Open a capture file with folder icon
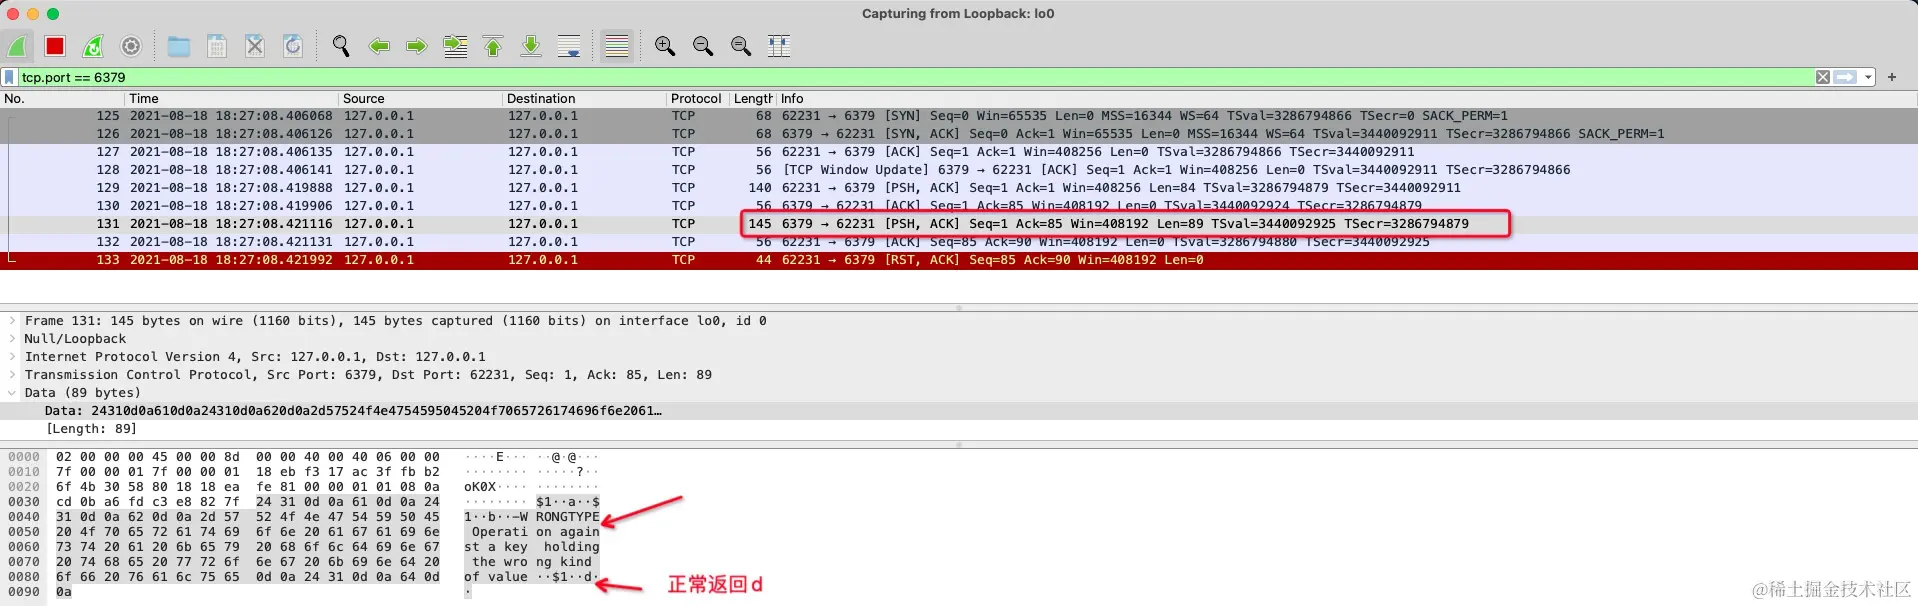This screenshot has width=1918, height=606. click(x=179, y=46)
